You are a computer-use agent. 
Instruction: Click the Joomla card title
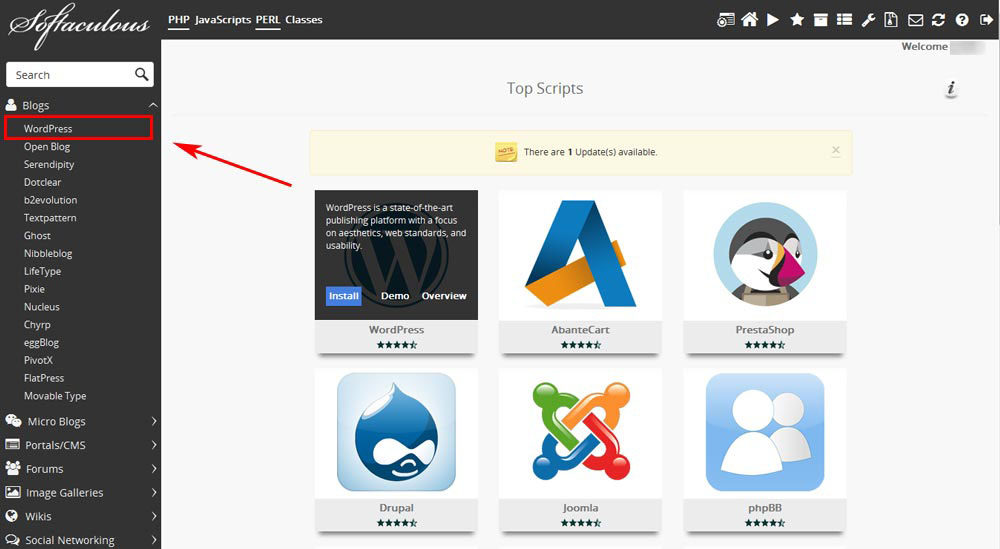(x=580, y=508)
